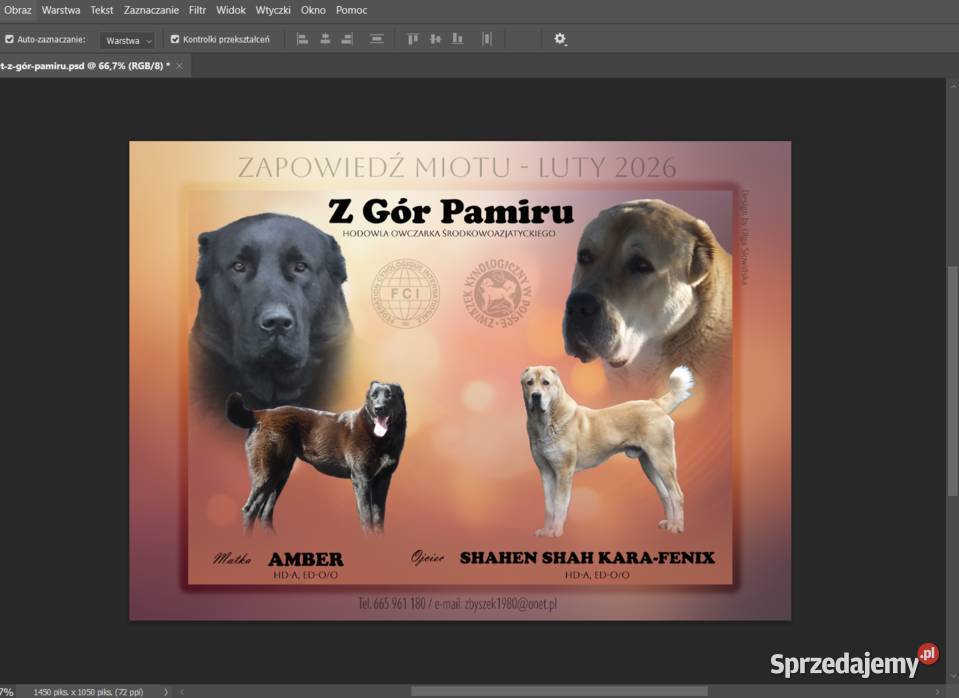Click the vertical scrollbar on the right
The width and height of the screenshot is (959, 698).
pos(951,380)
